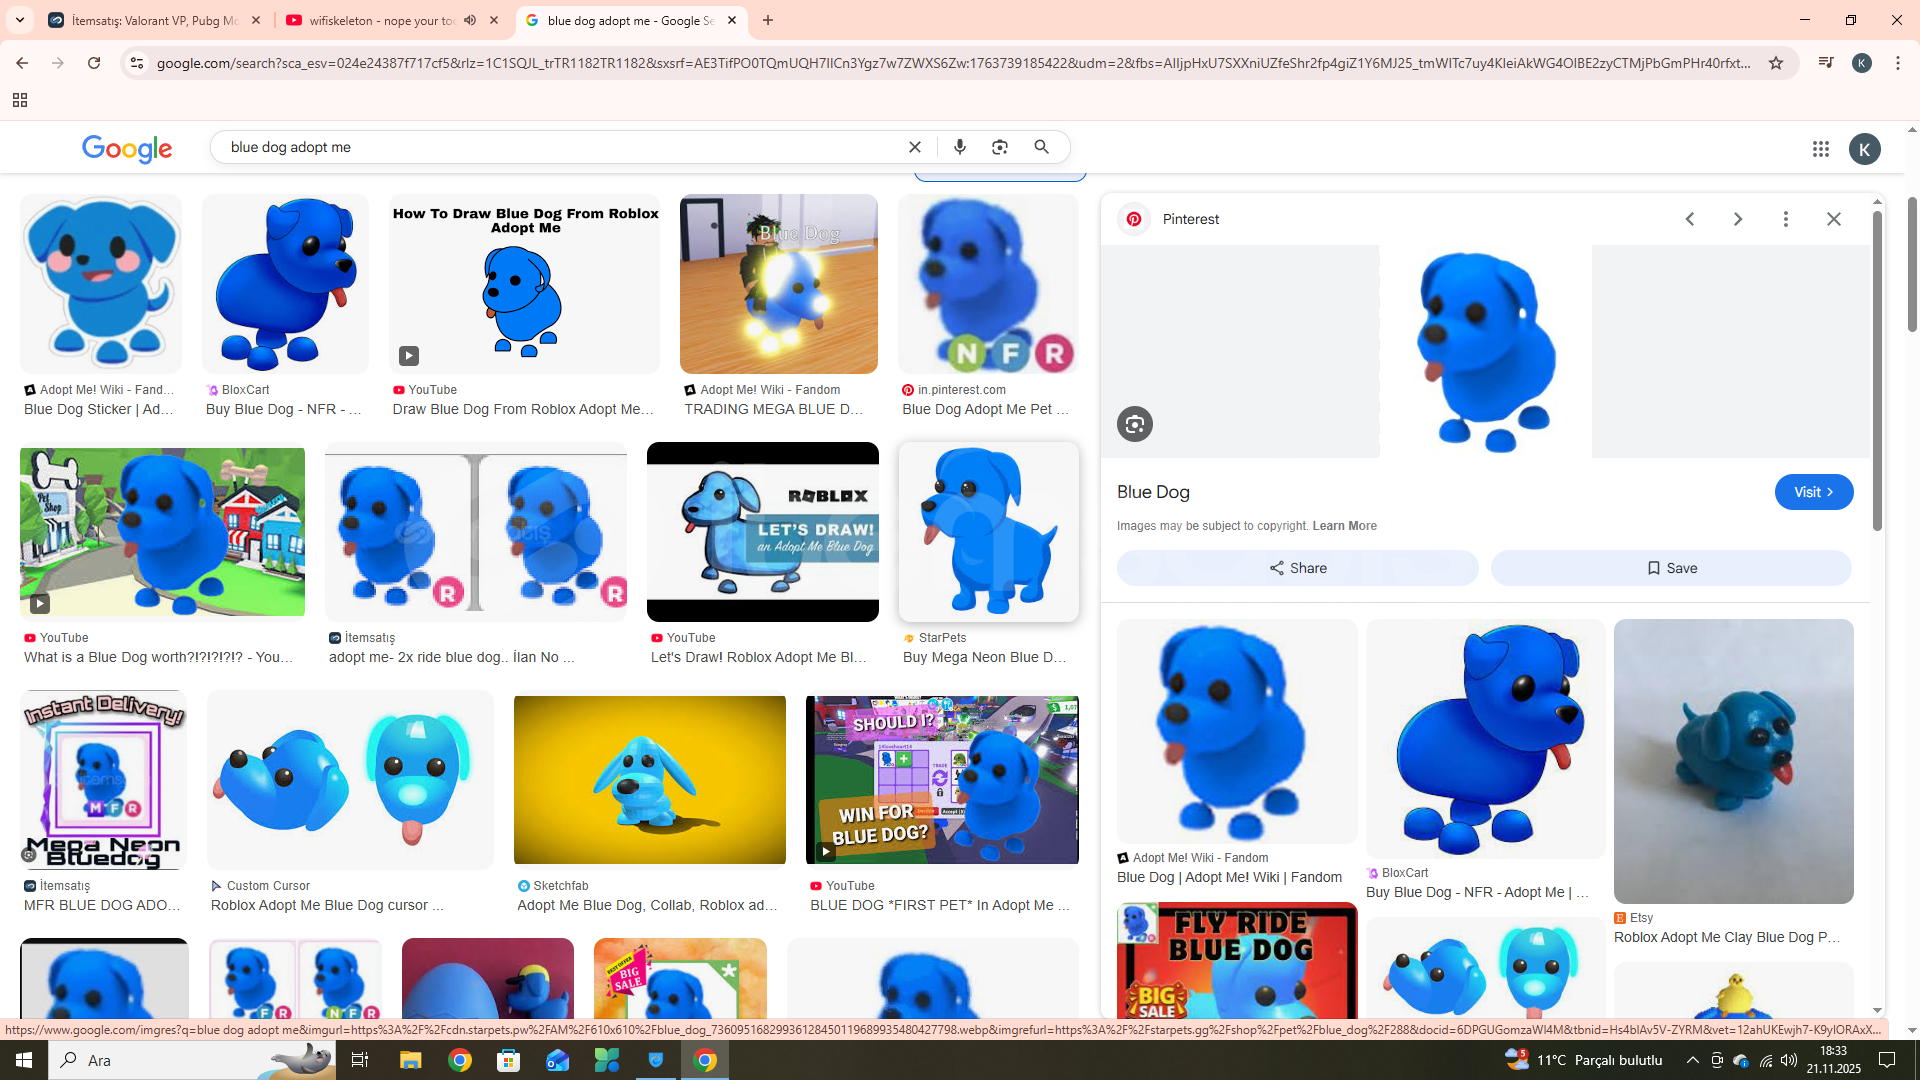Switch to wifiskeleton YouTube tab

pyautogui.click(x=380, y=20)
